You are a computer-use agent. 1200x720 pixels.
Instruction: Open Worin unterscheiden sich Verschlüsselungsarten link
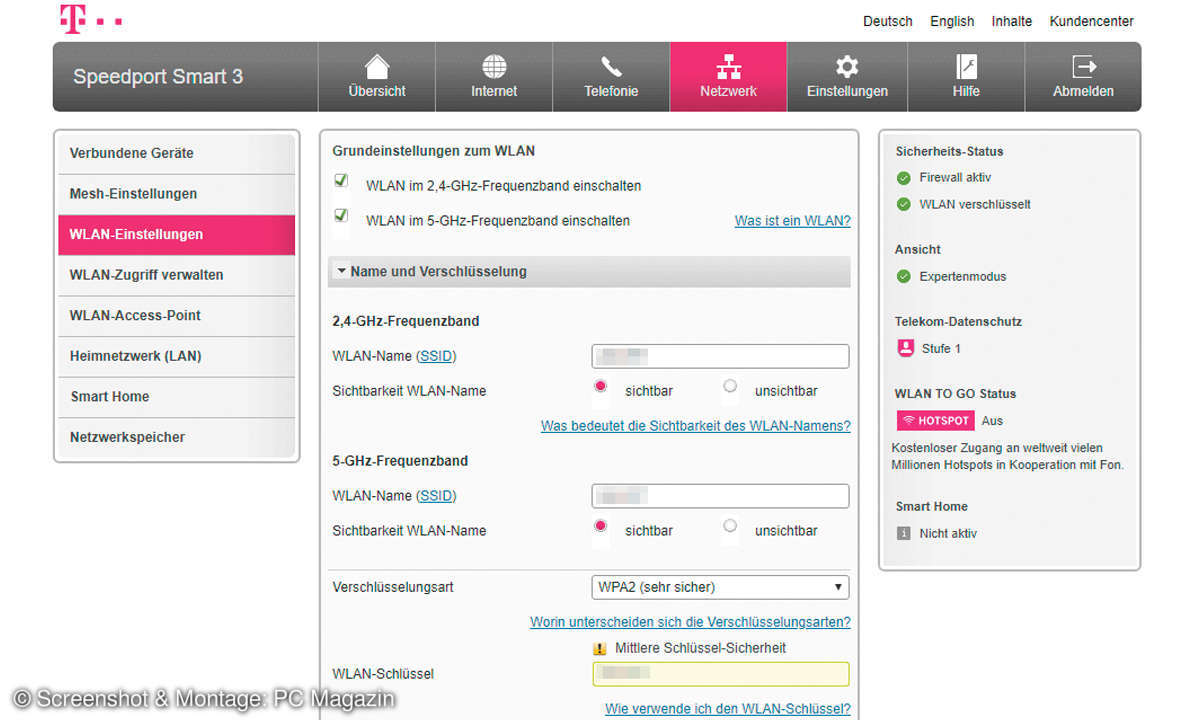[x=690, y=622]
